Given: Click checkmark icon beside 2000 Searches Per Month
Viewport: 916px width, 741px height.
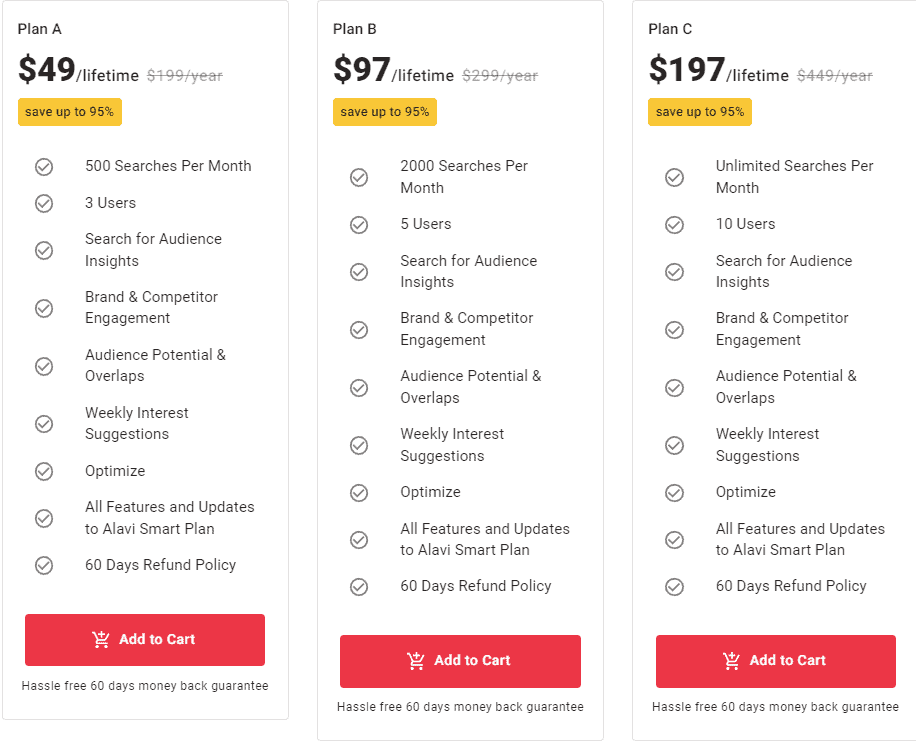Looking at the screenshot, I should click(359, 178).
